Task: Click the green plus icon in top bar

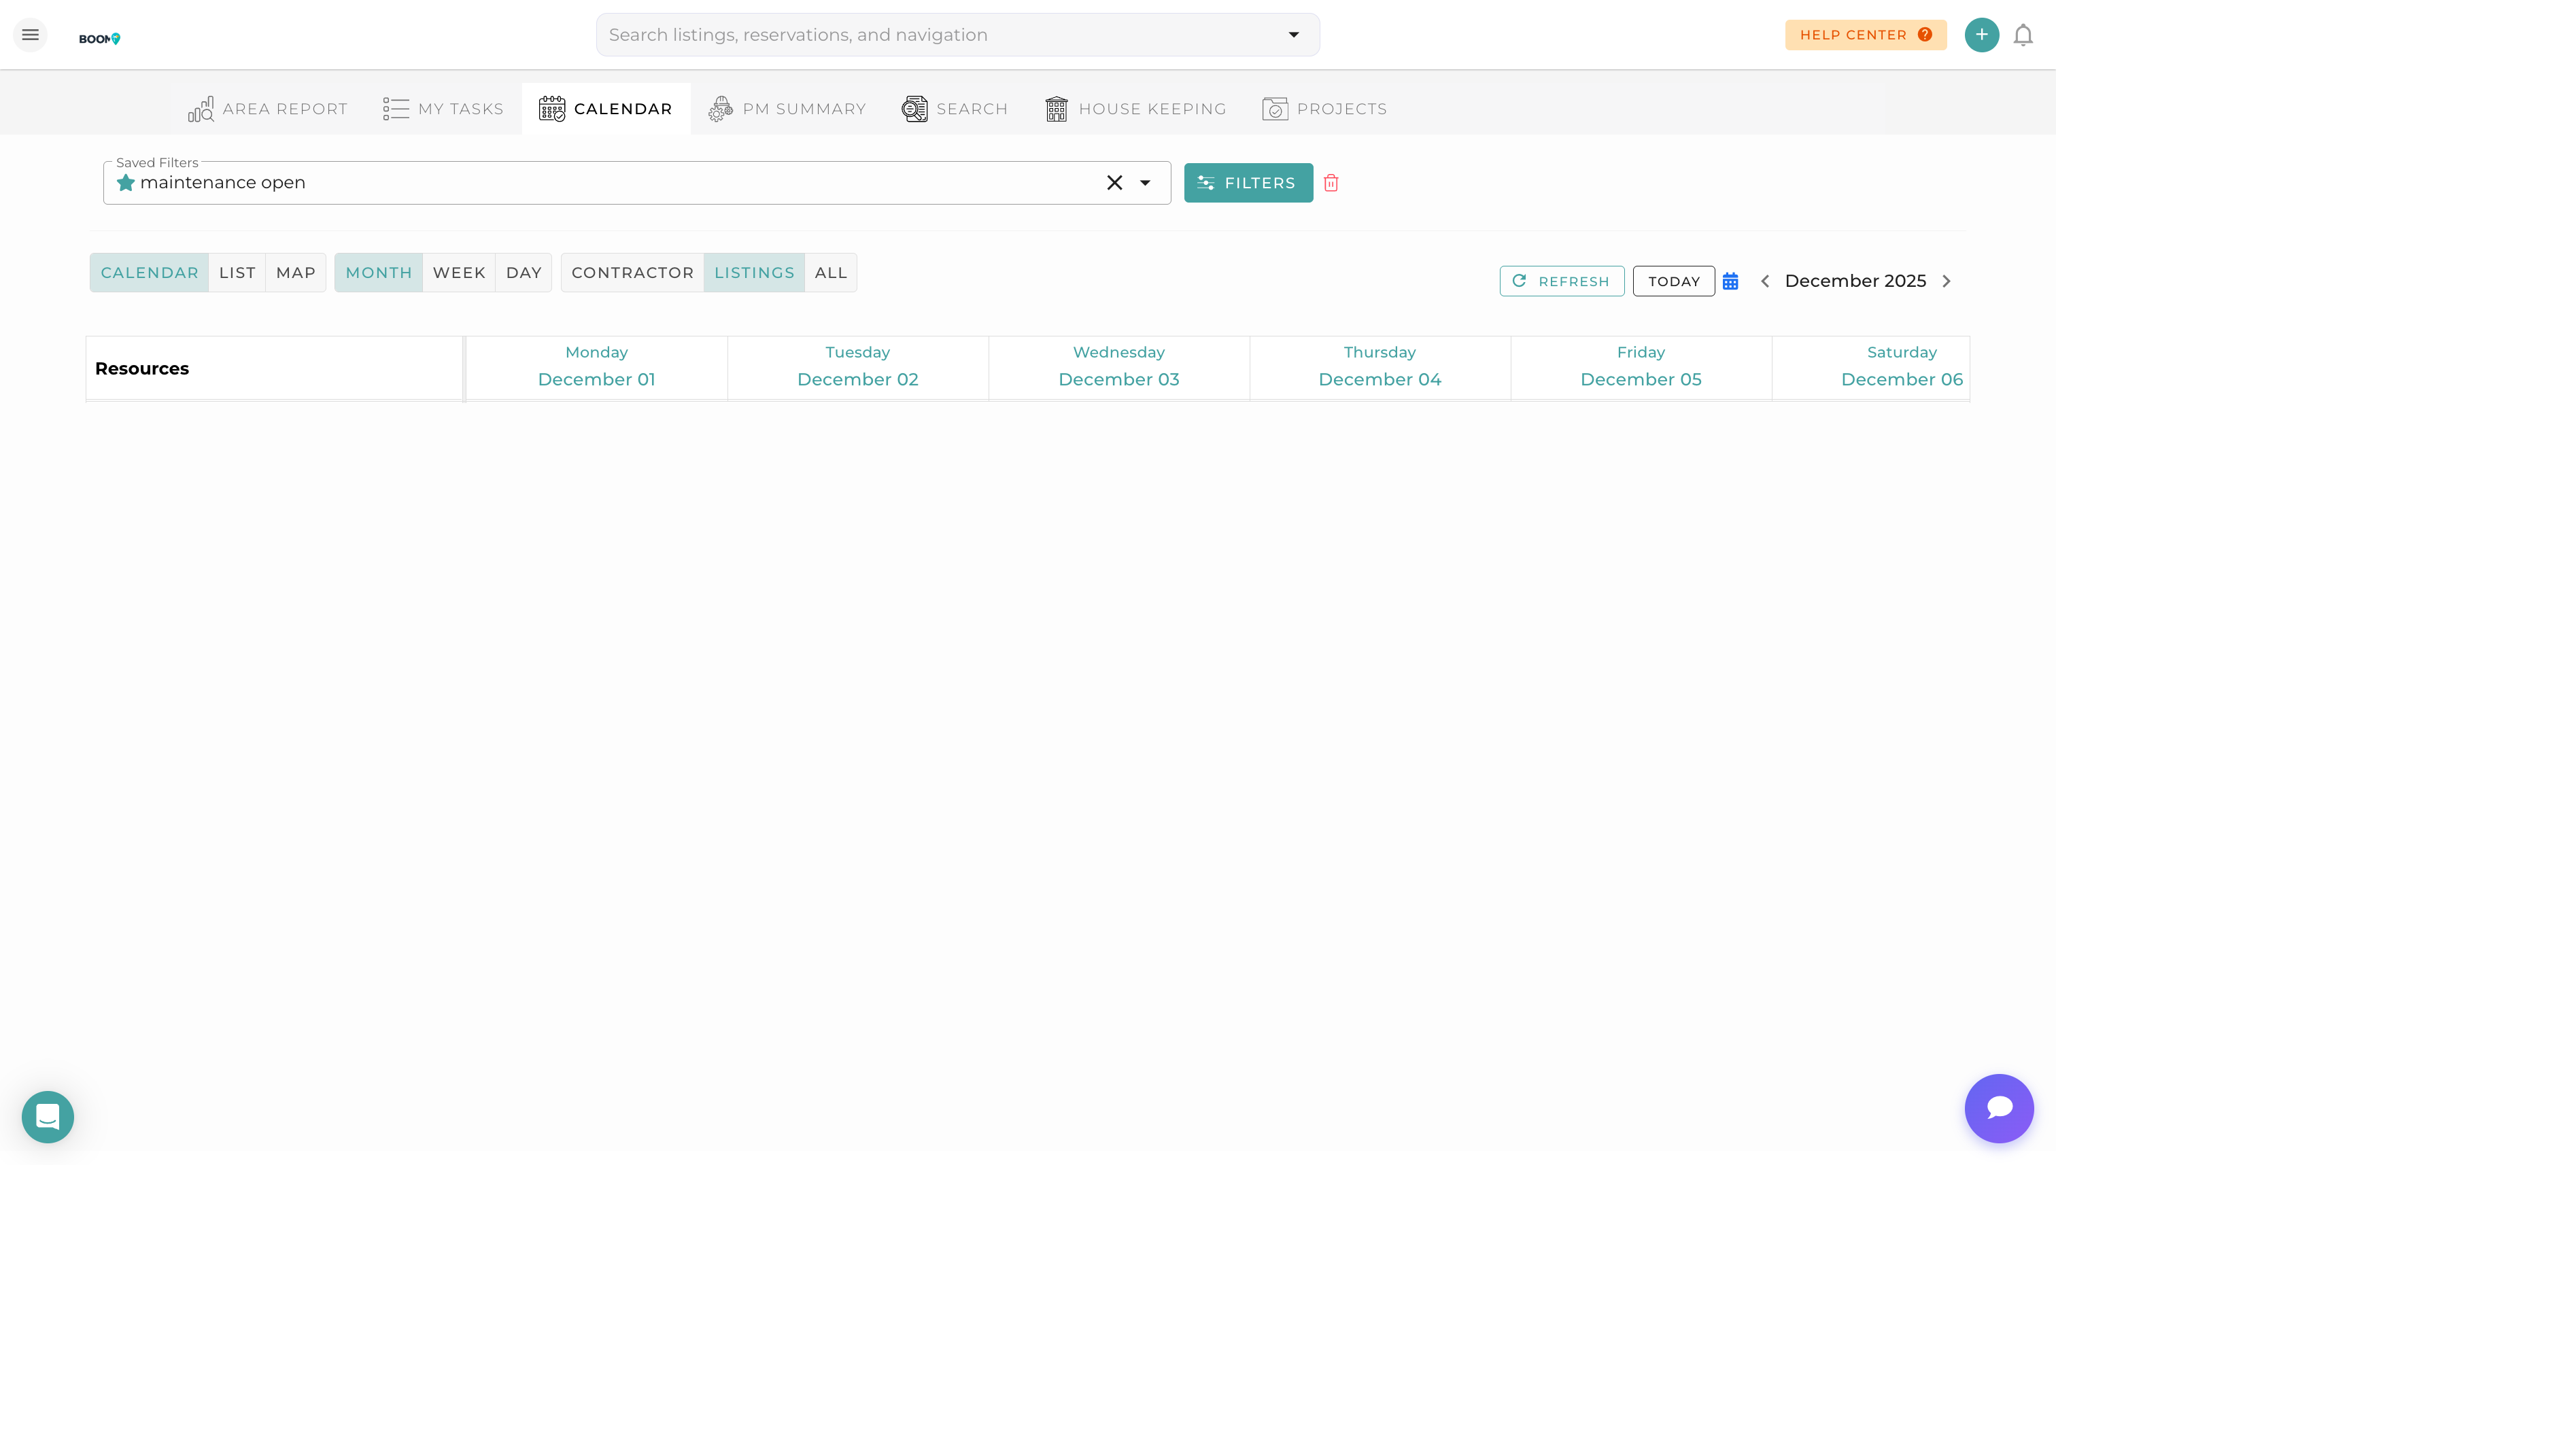Action: [1982, 34]
